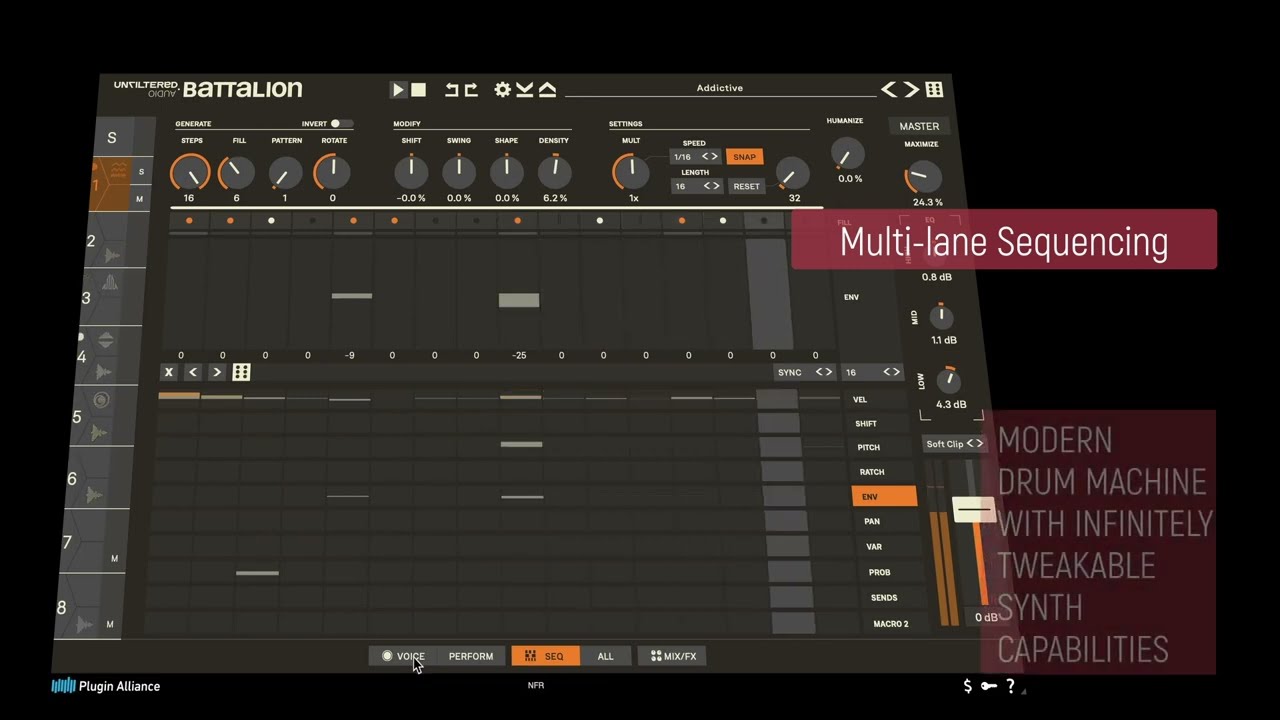Open the settings gear
The image size is (1280, 720).
click(x=503, y=90)
